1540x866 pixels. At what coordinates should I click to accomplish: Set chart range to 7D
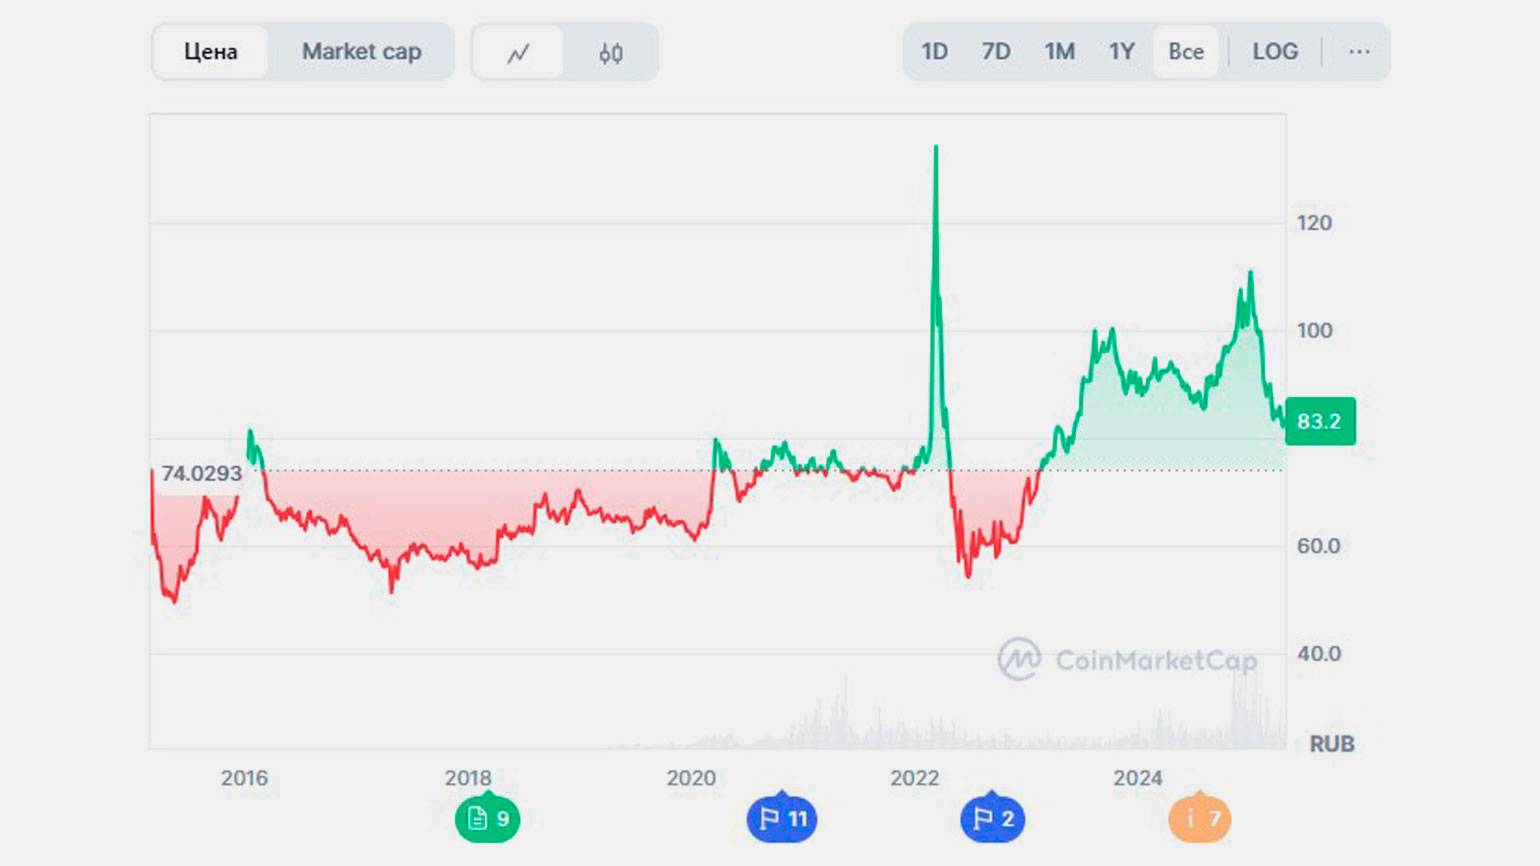[x=995, y=51]
